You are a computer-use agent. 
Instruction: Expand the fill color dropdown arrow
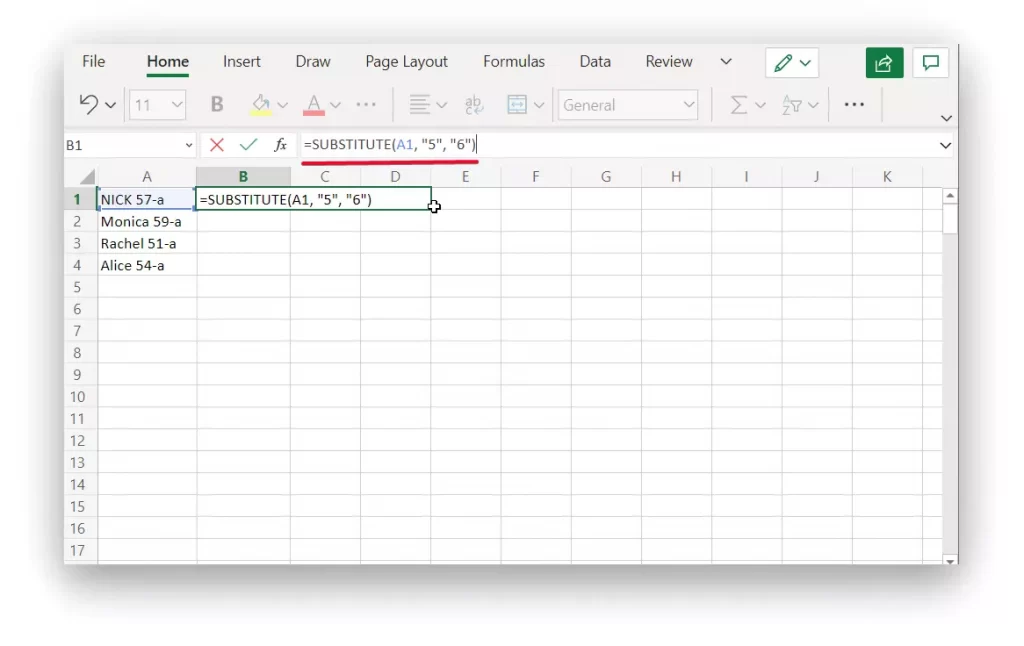(282, 105)
